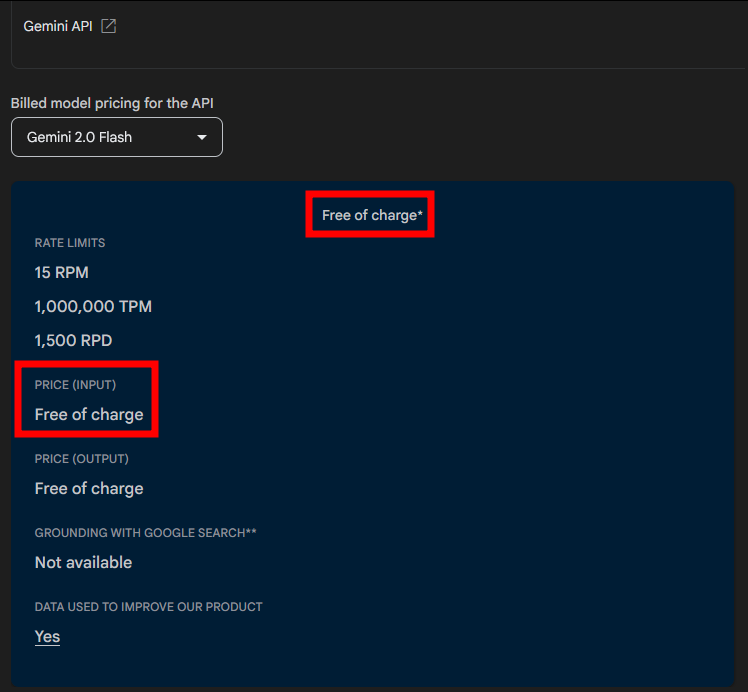This screenshot has height=692, width=748.
Task: Select the 'Free of charge*' tier heading
Action: [x=372, y=215]
